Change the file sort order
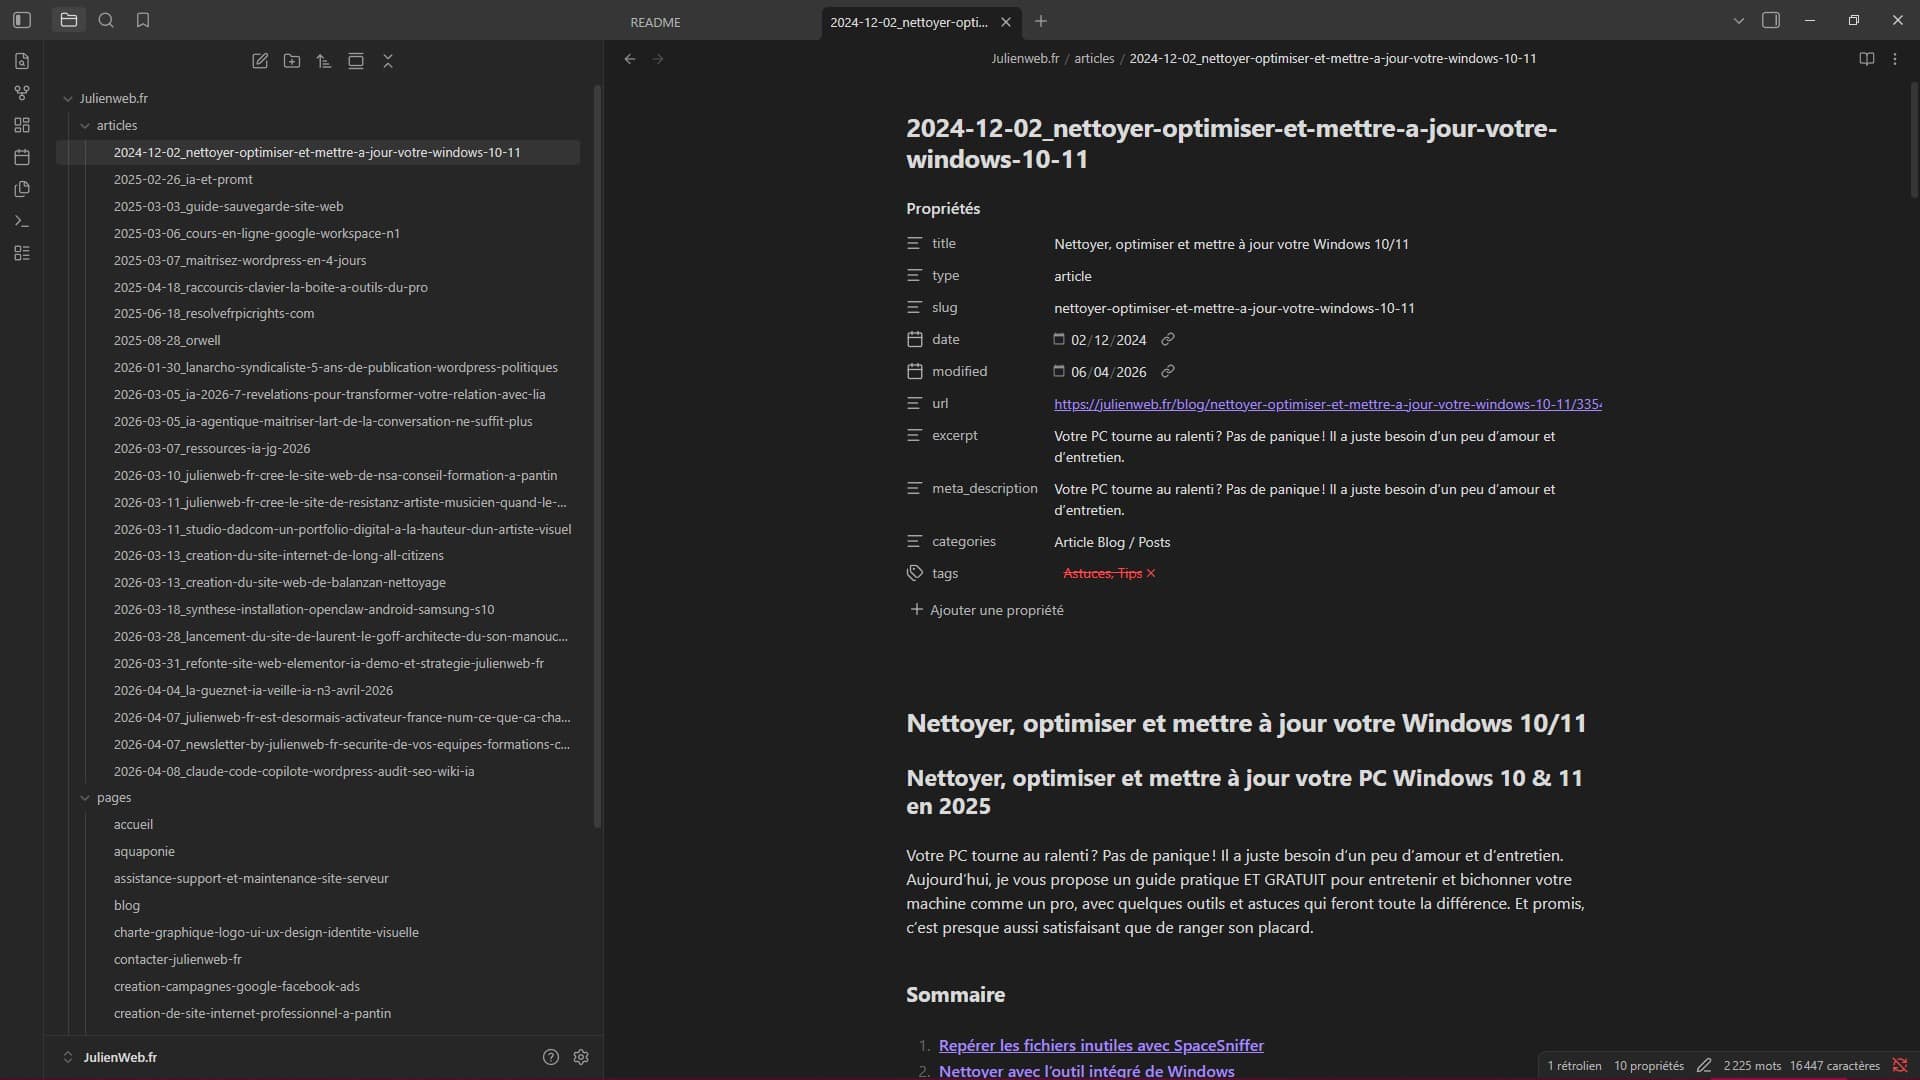Viewport: 1920px width, 1080px height. tap(324, 61)
